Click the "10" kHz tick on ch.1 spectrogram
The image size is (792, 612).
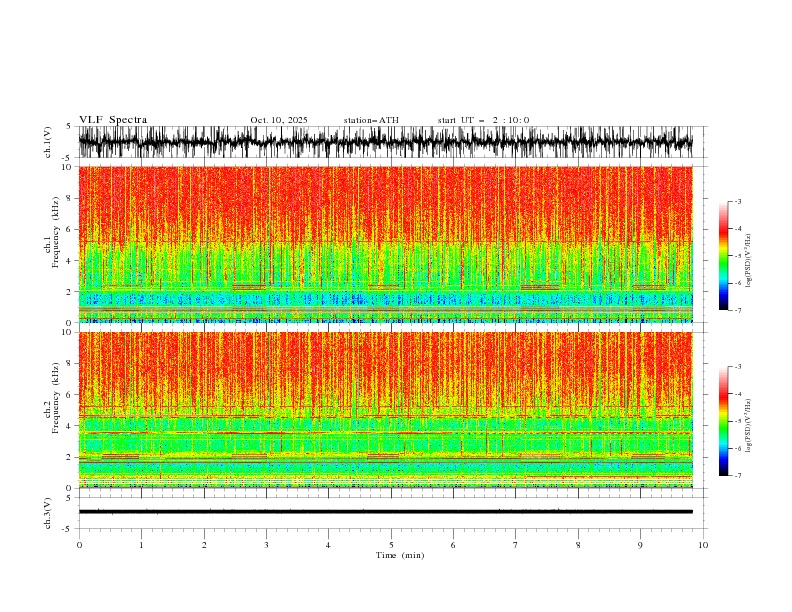pyautogui.click(x=68, y=167)
